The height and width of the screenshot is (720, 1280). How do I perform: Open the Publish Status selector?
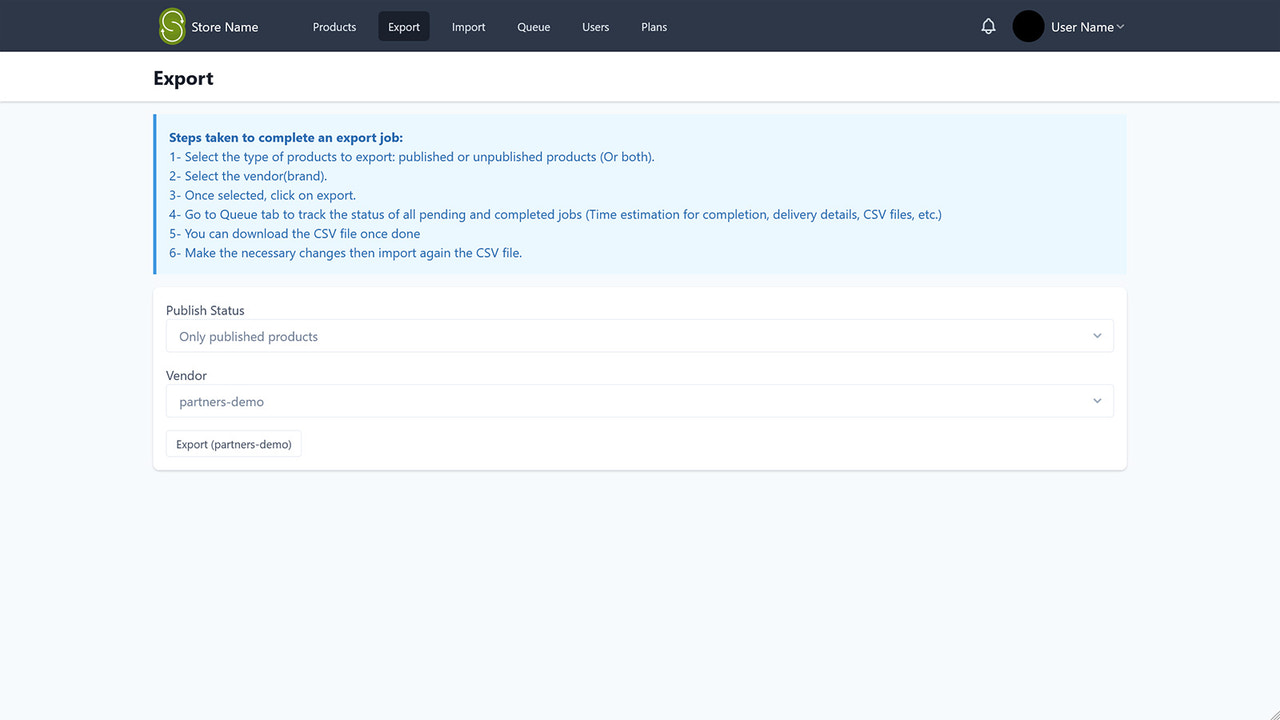(x=640, y=335)
